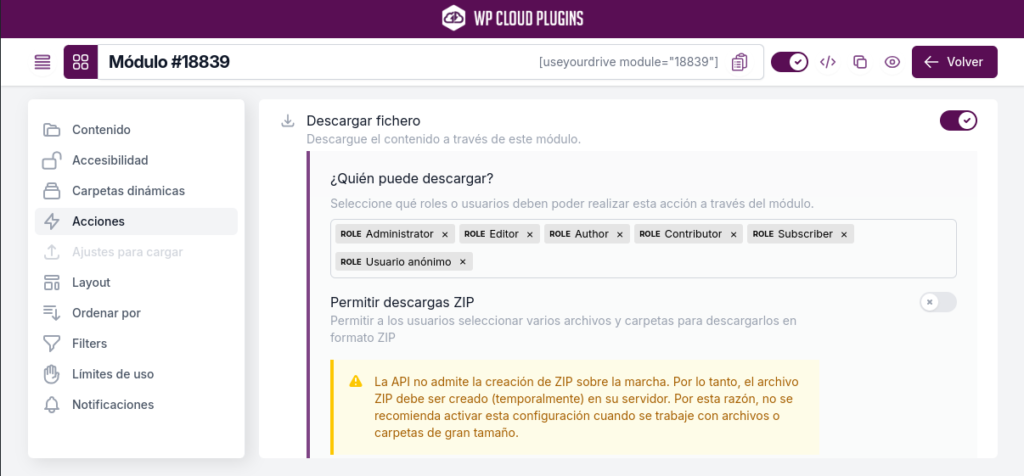Click the ¿Quién puede descargar? heading
Image resolution: width=1024 pixels, height=476 pixels.
pos(411,178)
